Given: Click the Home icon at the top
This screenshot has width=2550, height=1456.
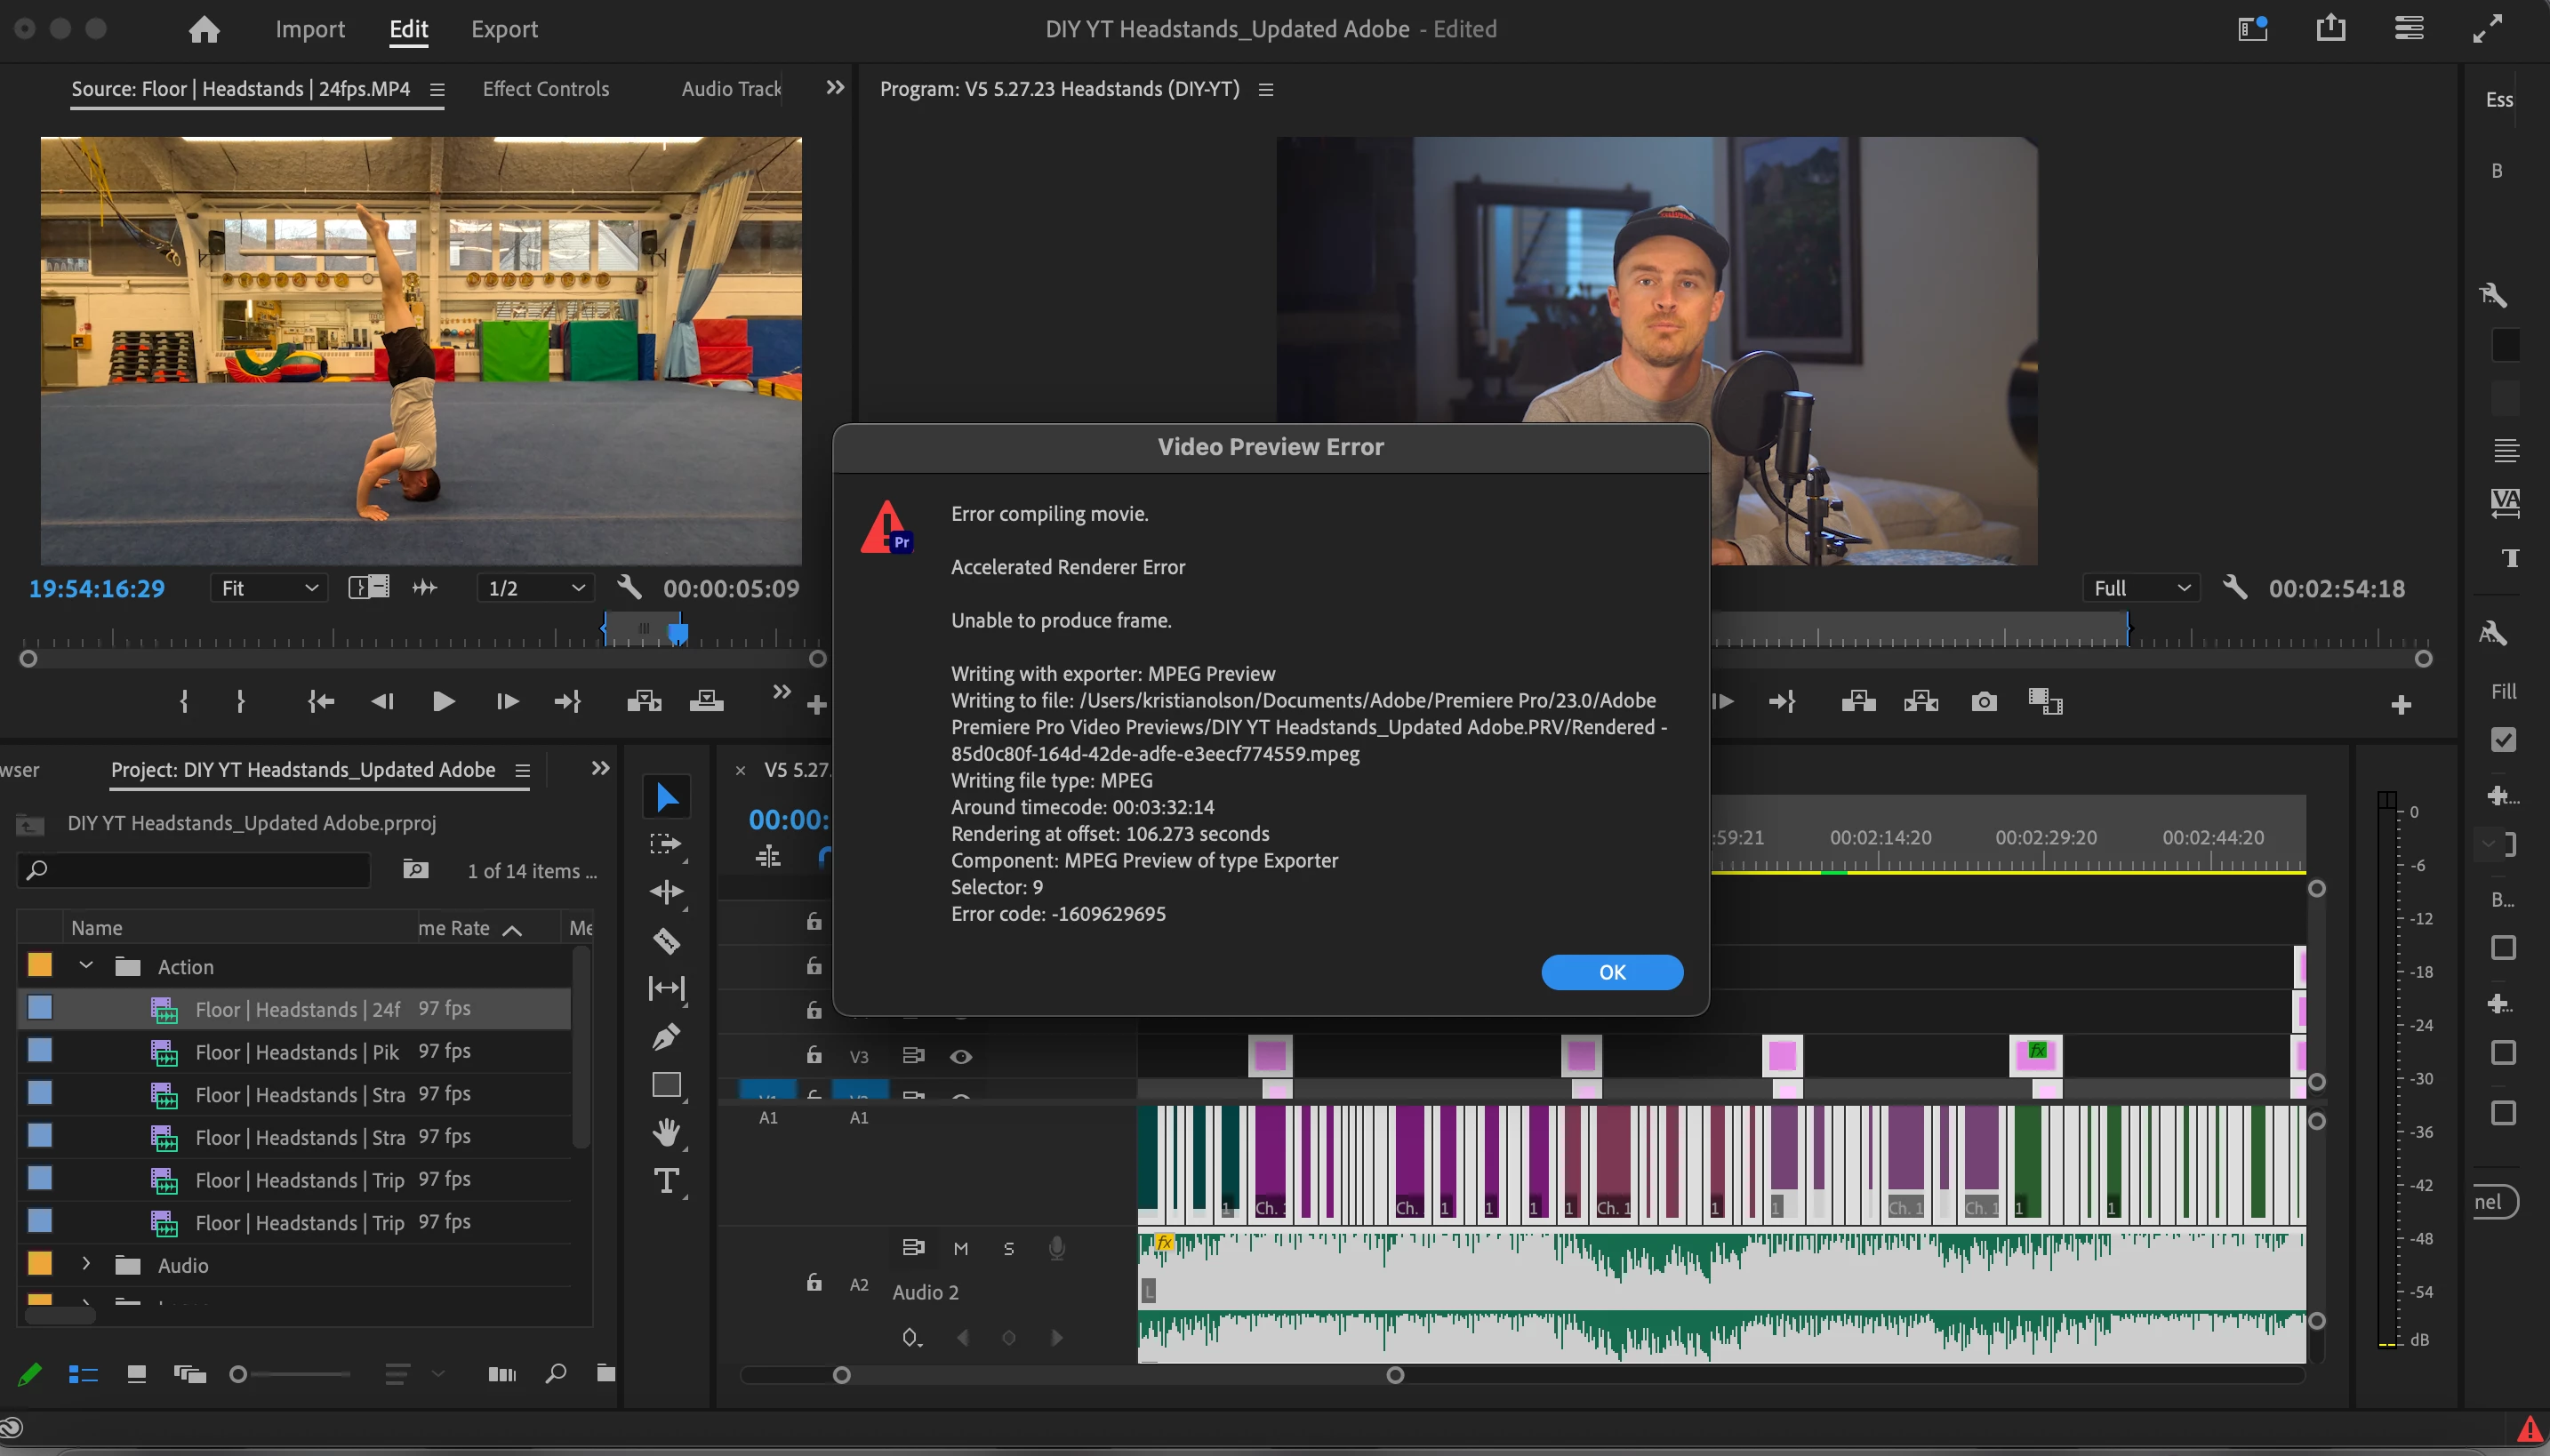Looking at the screenshot, I should [x=204, y=29].
